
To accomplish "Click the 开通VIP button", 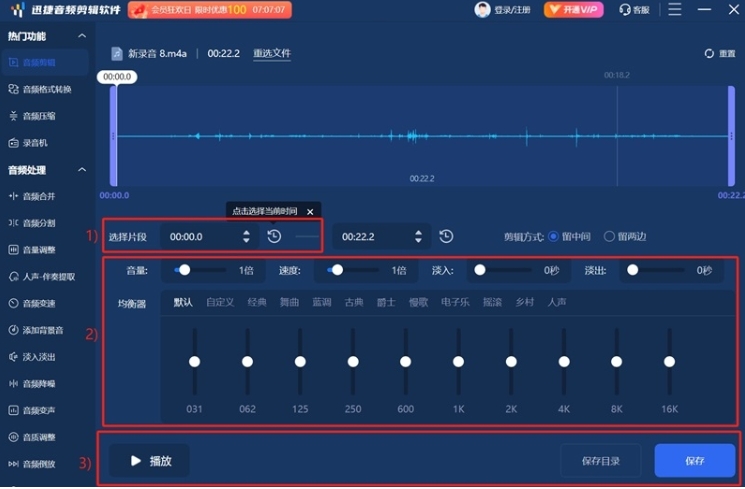I will click(573, 10).
